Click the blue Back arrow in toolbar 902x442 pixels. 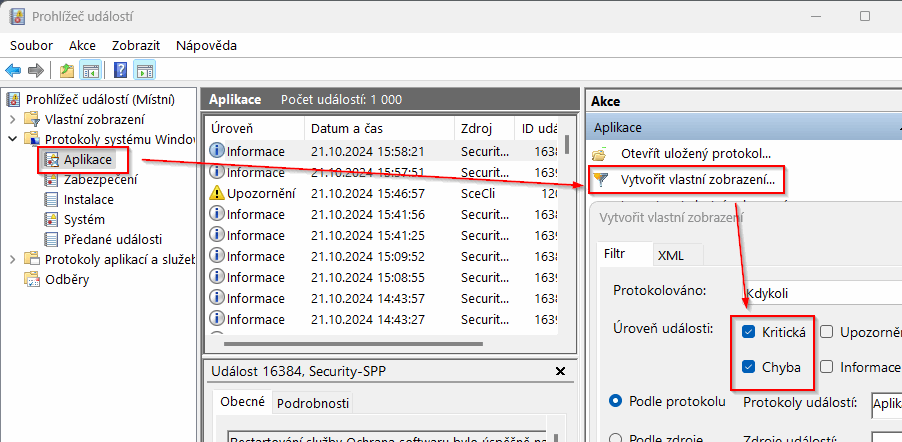tap(13, 70)
